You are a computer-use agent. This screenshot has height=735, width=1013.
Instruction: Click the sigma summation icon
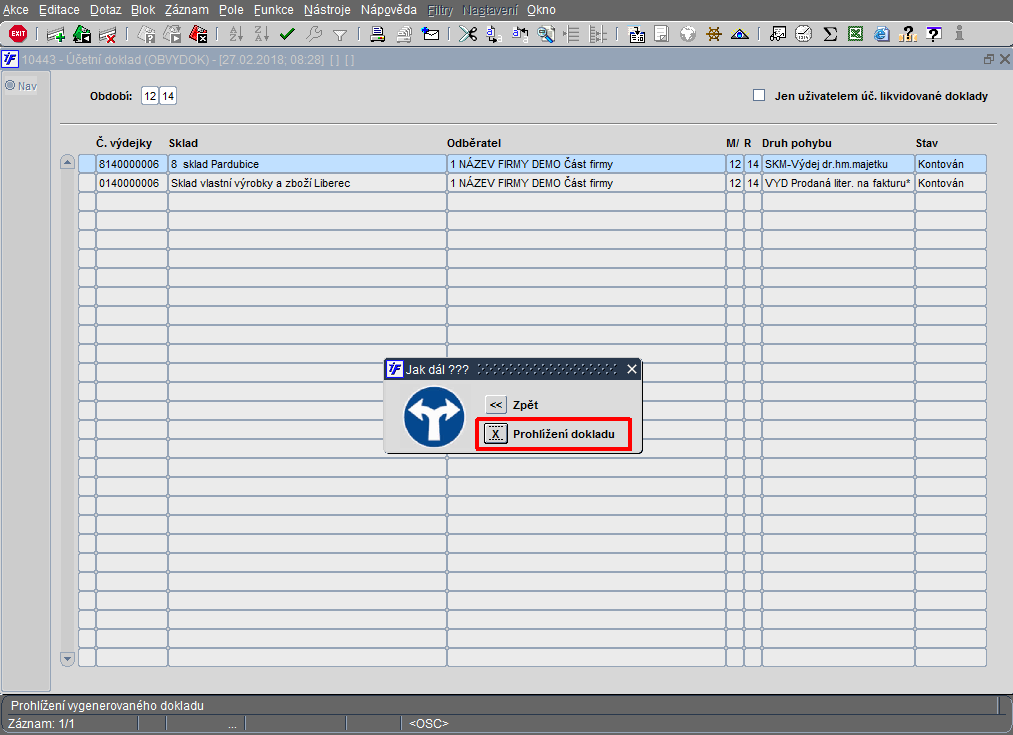[x=830, y=34]
